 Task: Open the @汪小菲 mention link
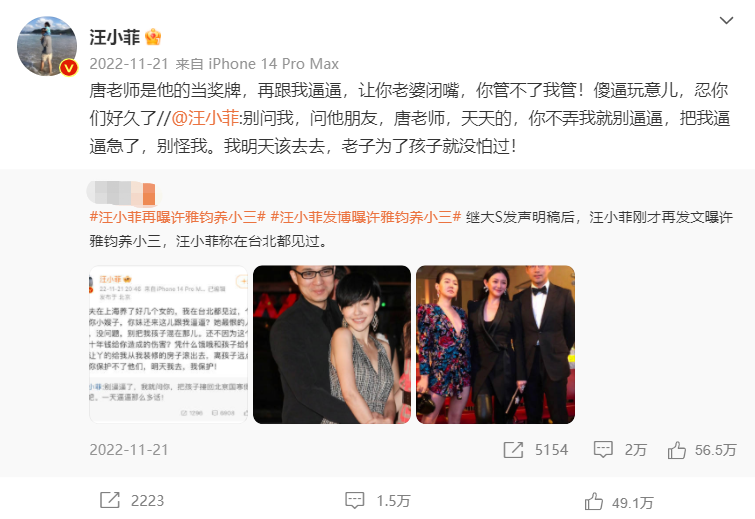[205, 118]
